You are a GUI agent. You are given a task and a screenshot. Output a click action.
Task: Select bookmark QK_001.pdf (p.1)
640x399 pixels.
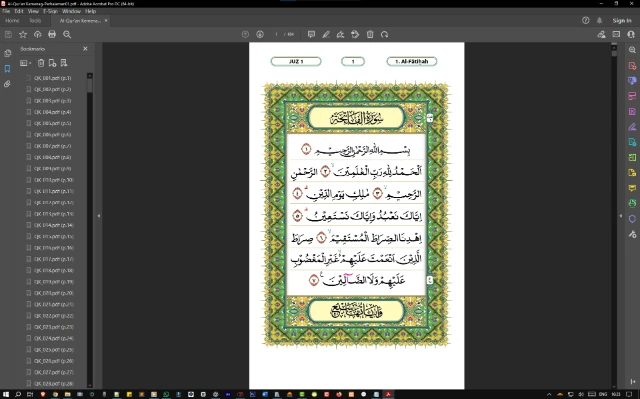pyautogui.click(x=52, y=78)
